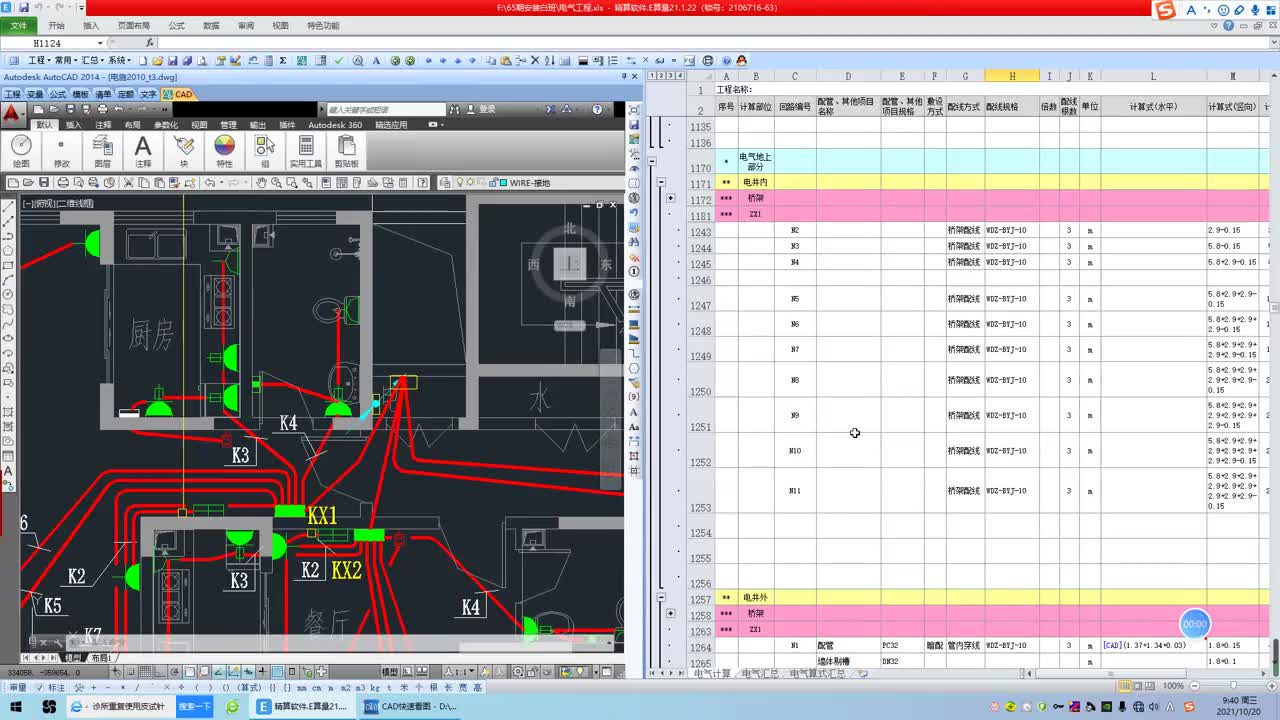Screen dimensions: 1280x720
Task: Collapse the 电井内 group at row 1171
Action: (x=661, y=183)
